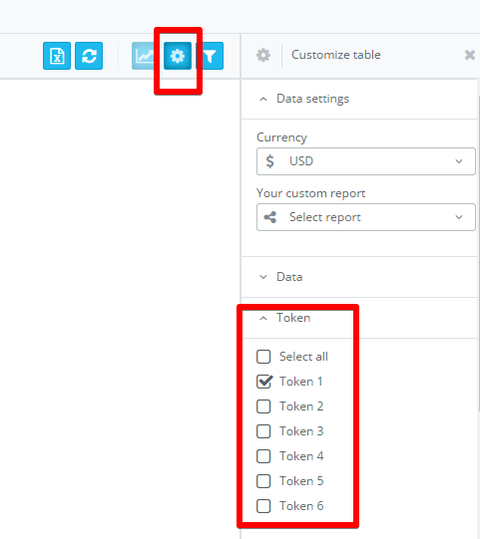This screenshot has height=539, width=480.
Task: Open the Select report dropdown
Action: point(366,217)
